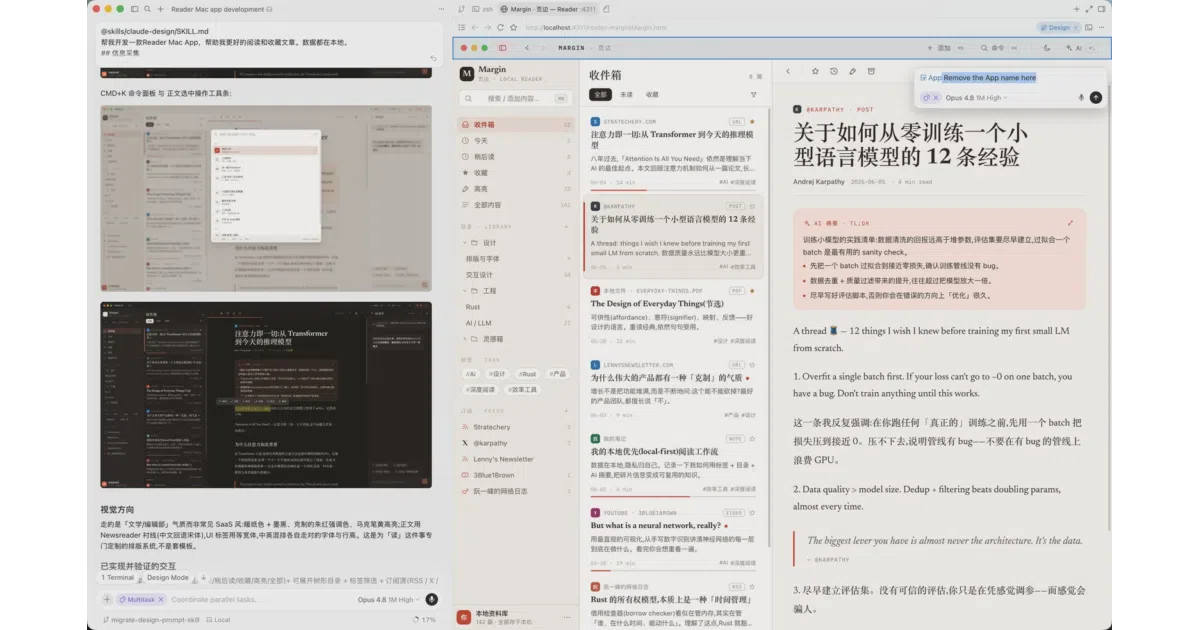Expand the 灵感箱 folder
1200x630 pixels.
pos(466,339)
